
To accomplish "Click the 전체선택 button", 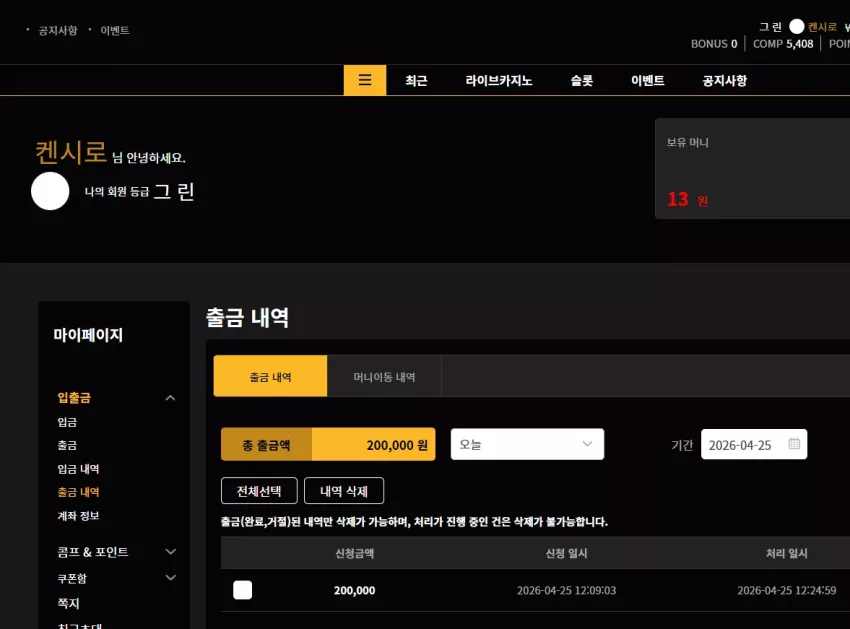I will 259,491.
